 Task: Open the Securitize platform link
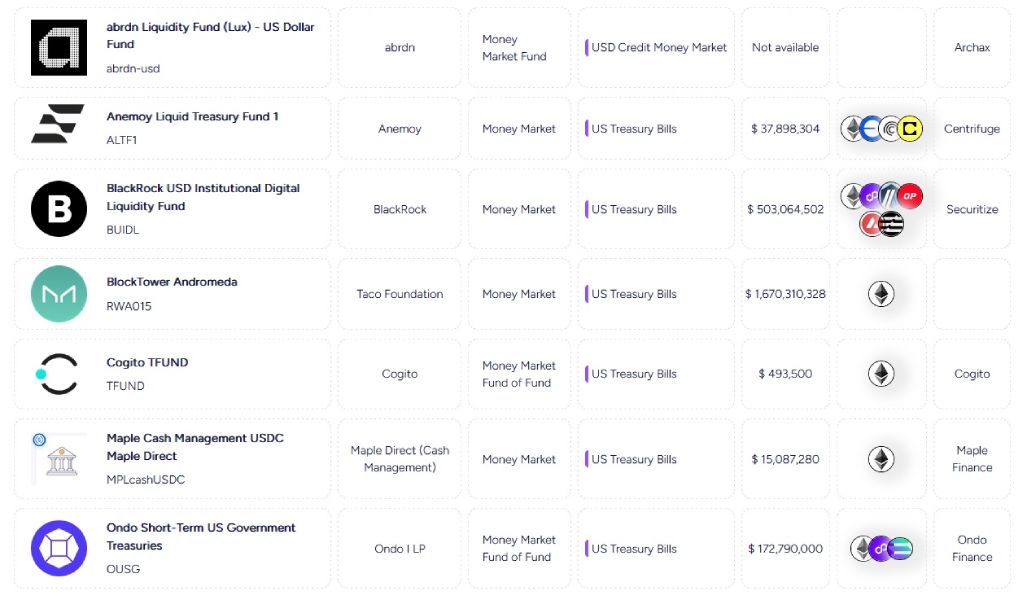click(x=972, y=209)
